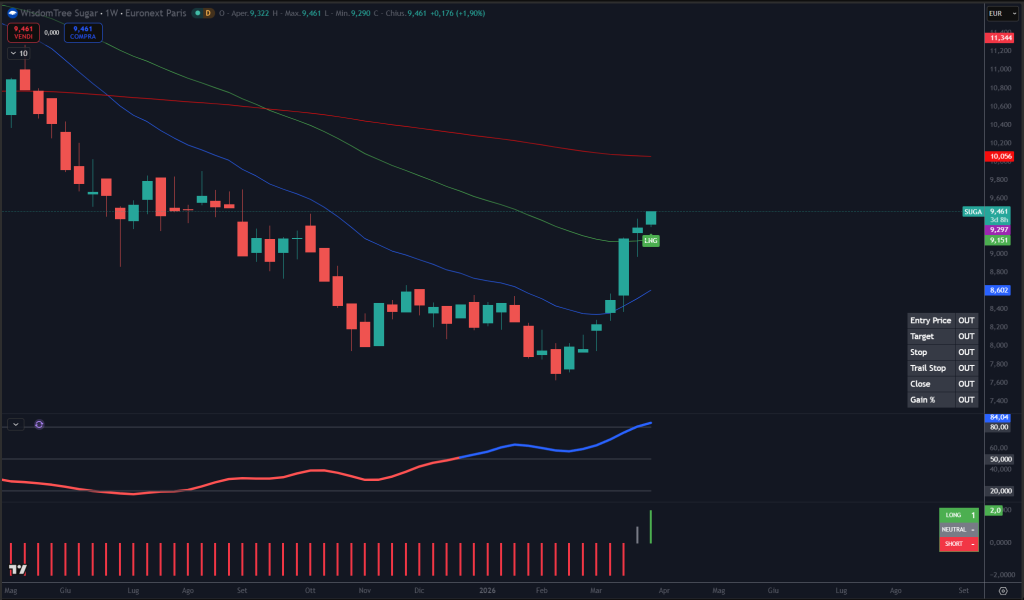Click the Gain % row in the table

[942, 400]
